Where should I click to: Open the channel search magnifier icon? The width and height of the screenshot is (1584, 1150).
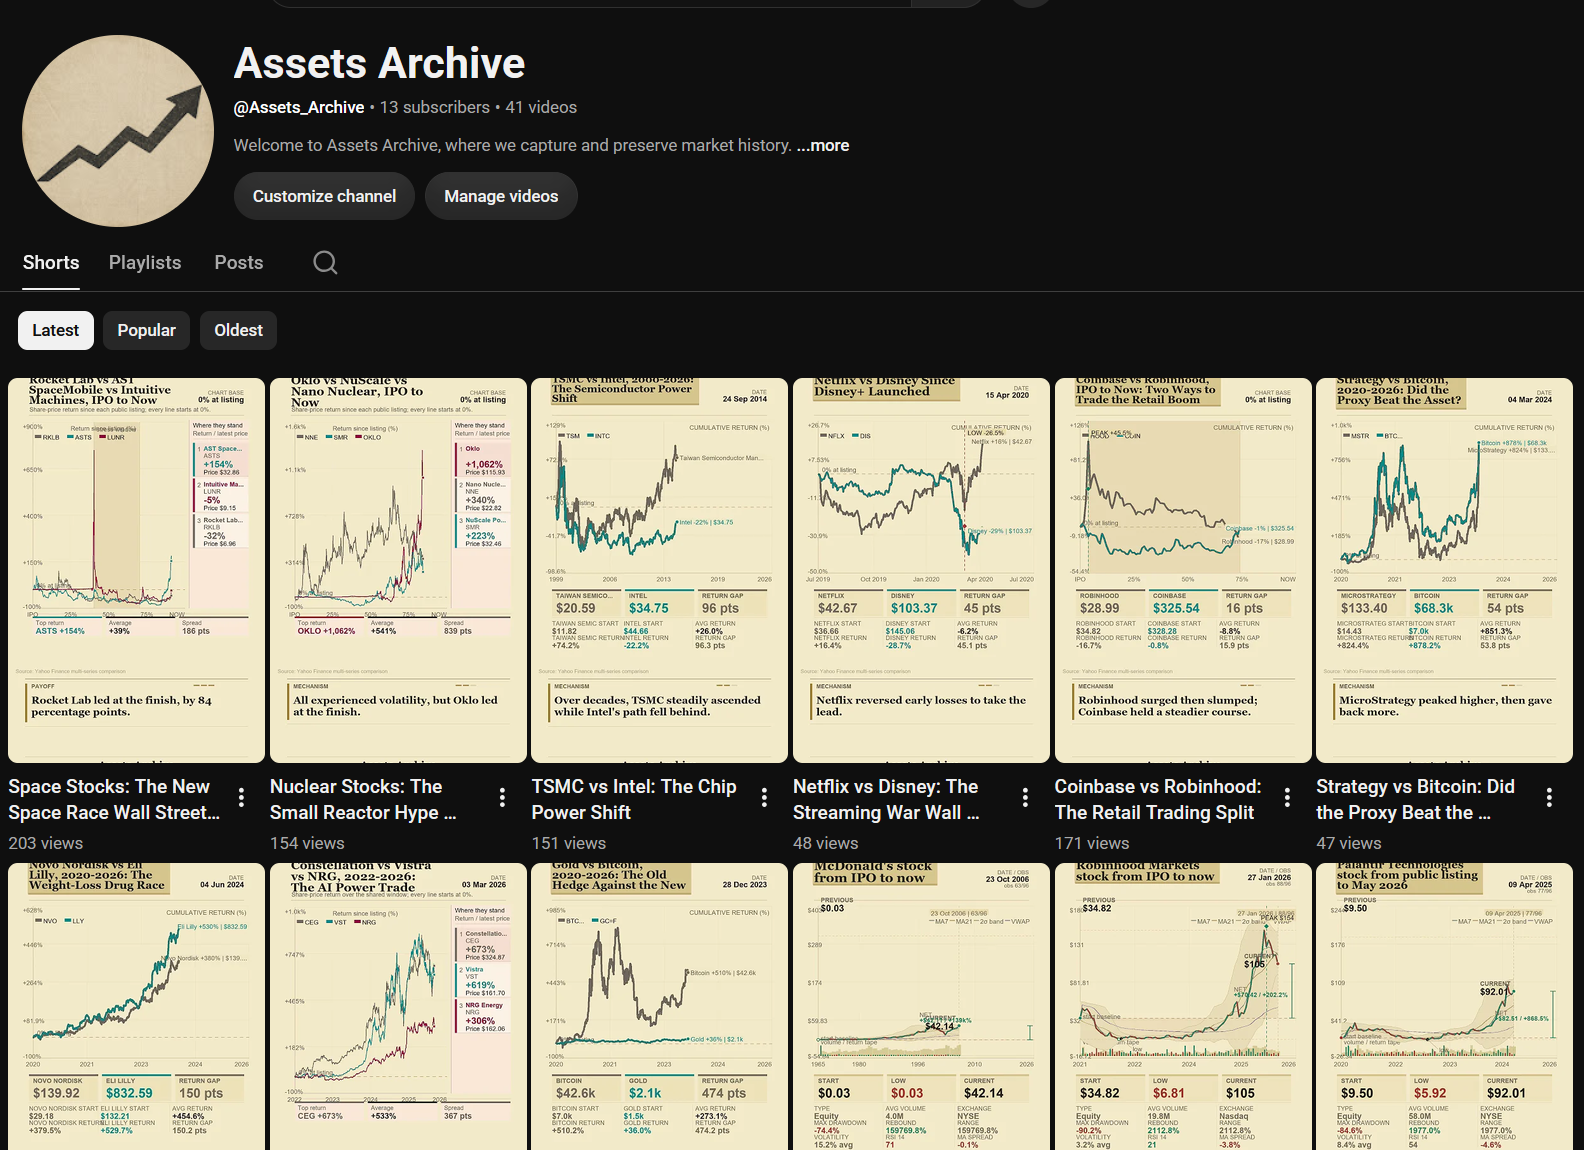325,262
